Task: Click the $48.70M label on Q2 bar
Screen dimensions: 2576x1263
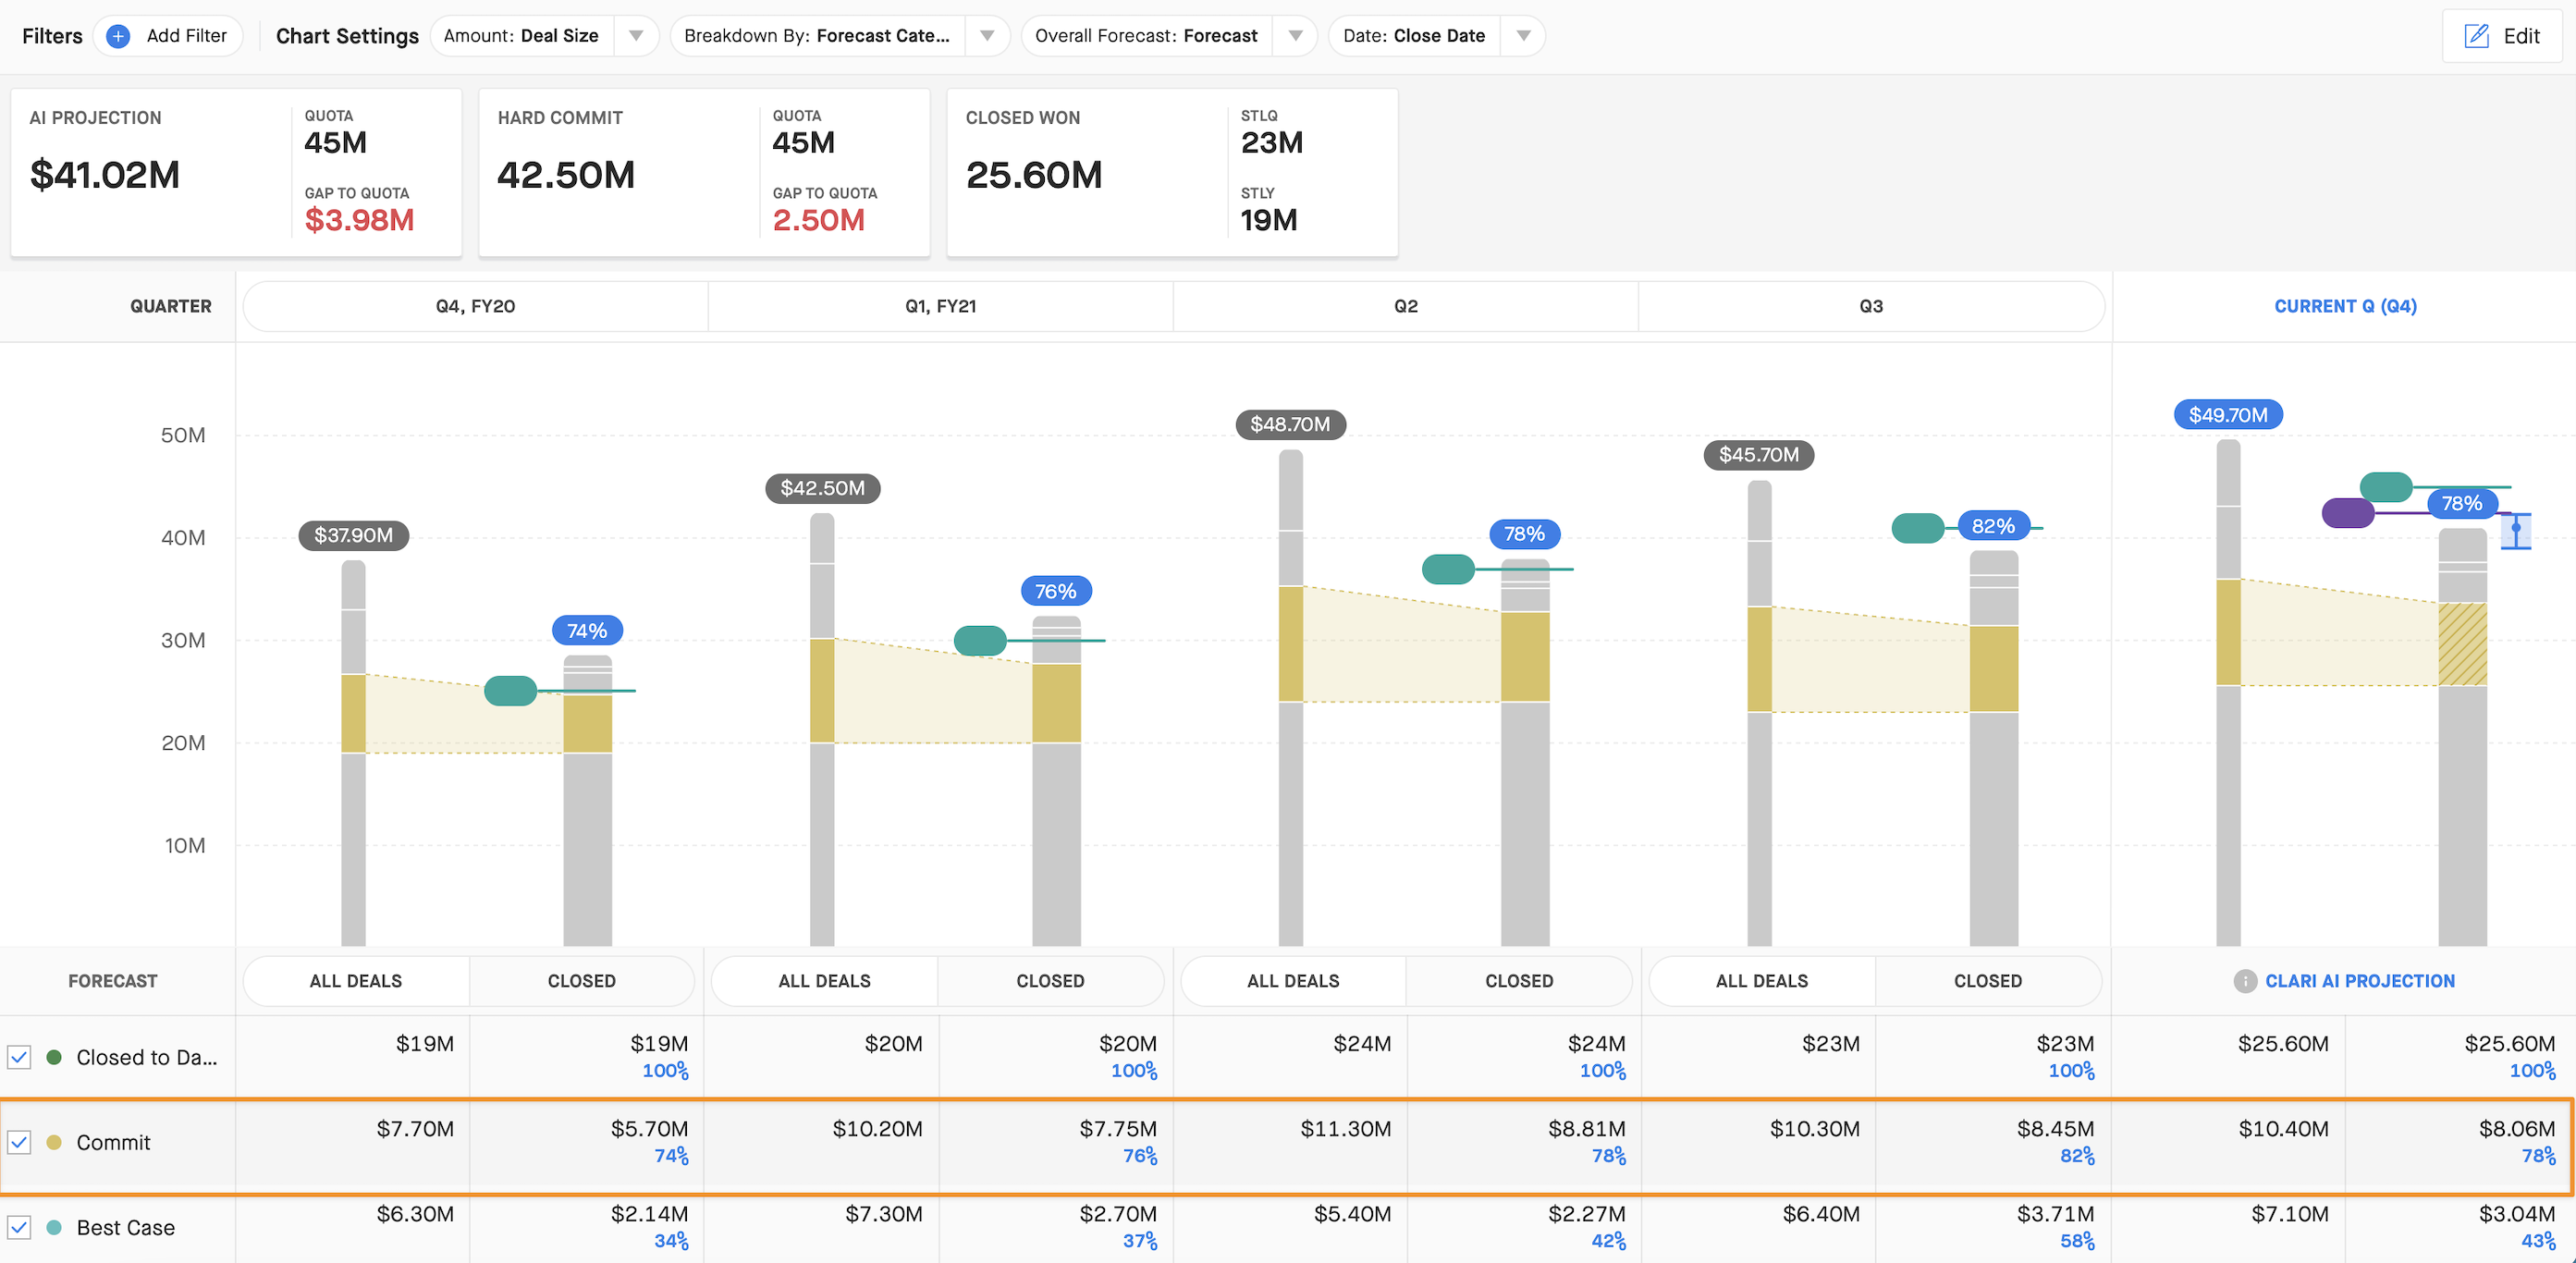Action: 1290,424
